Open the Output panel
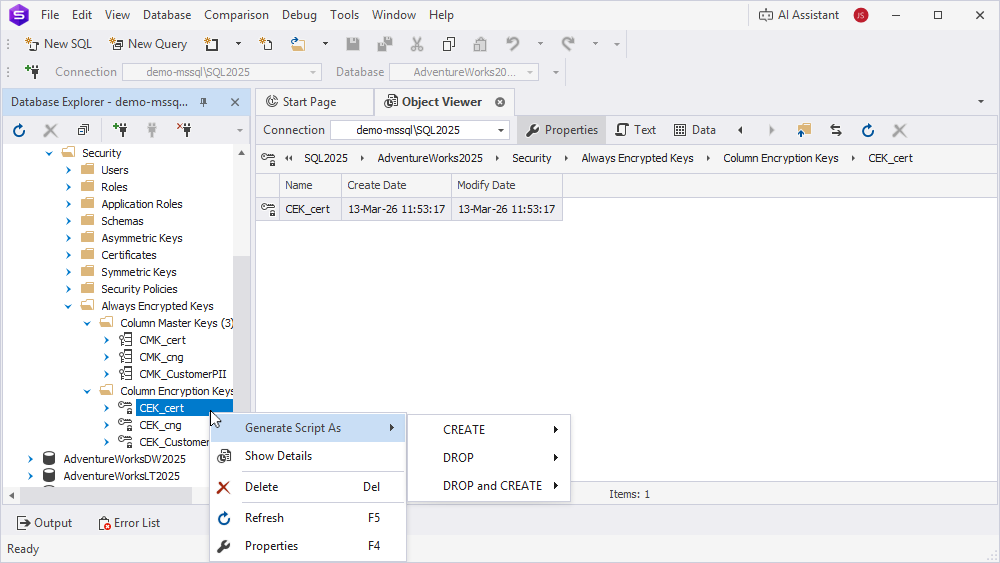This screenshot has height=563, width=1000. point(45,523)
